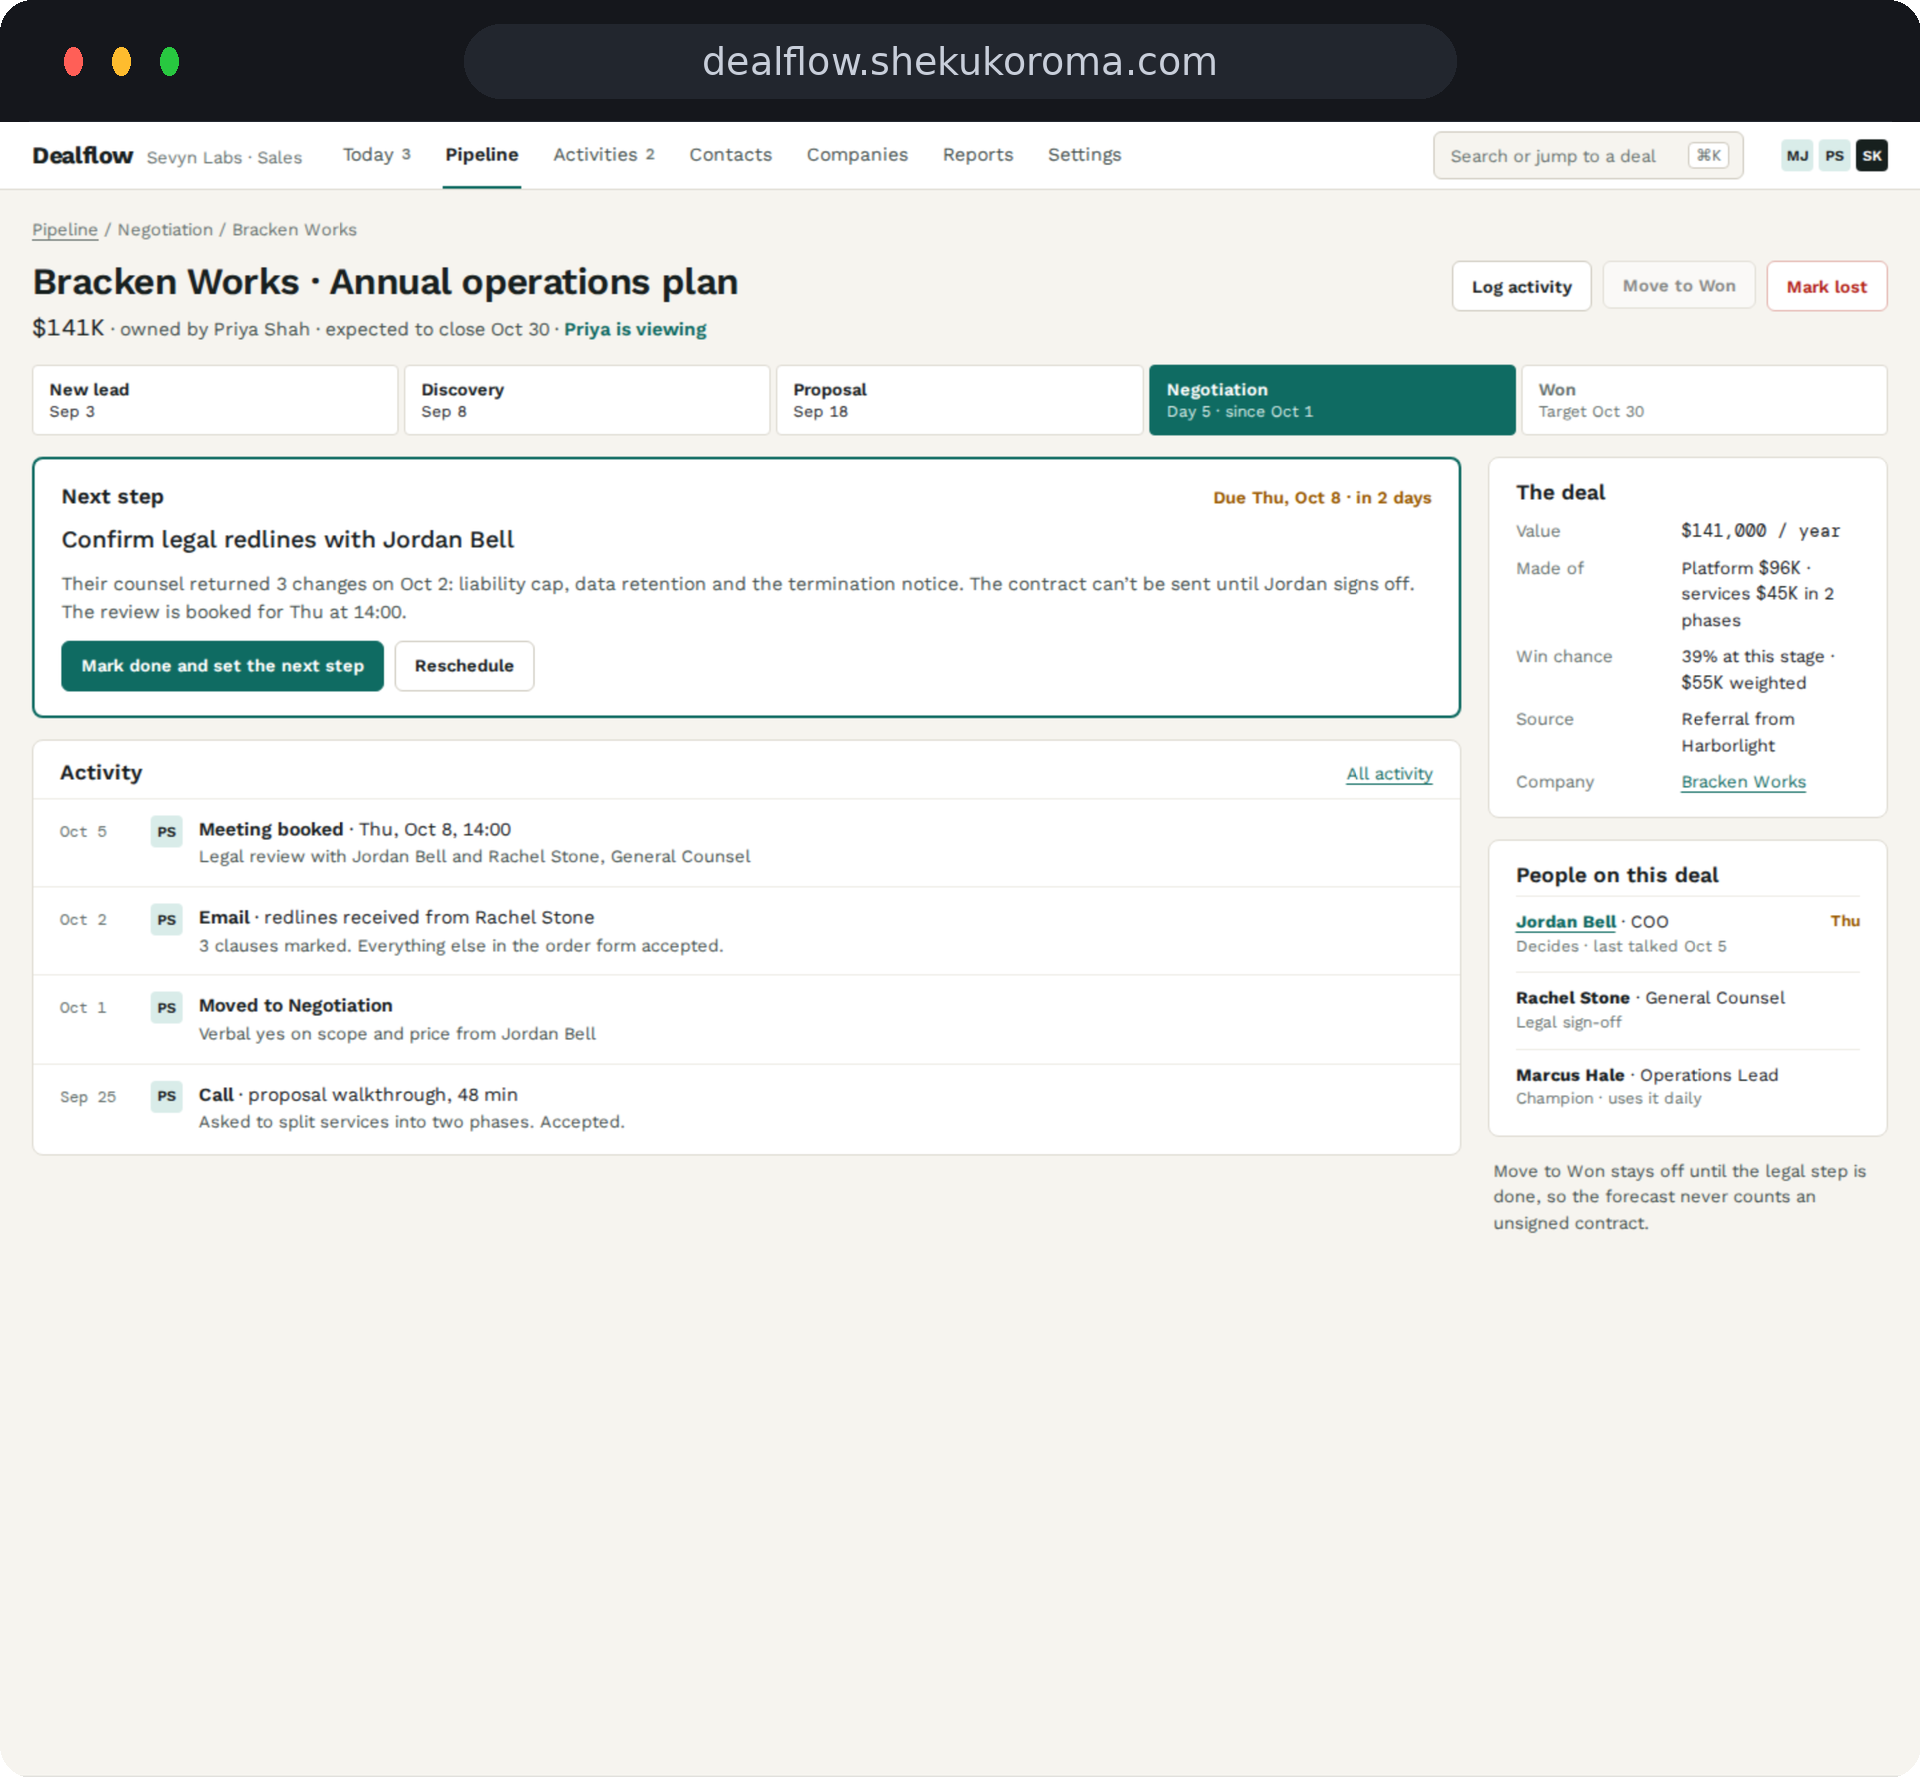
Task: Click the Due Thu, Oct 8 label
Action: tap(1322, 497)
